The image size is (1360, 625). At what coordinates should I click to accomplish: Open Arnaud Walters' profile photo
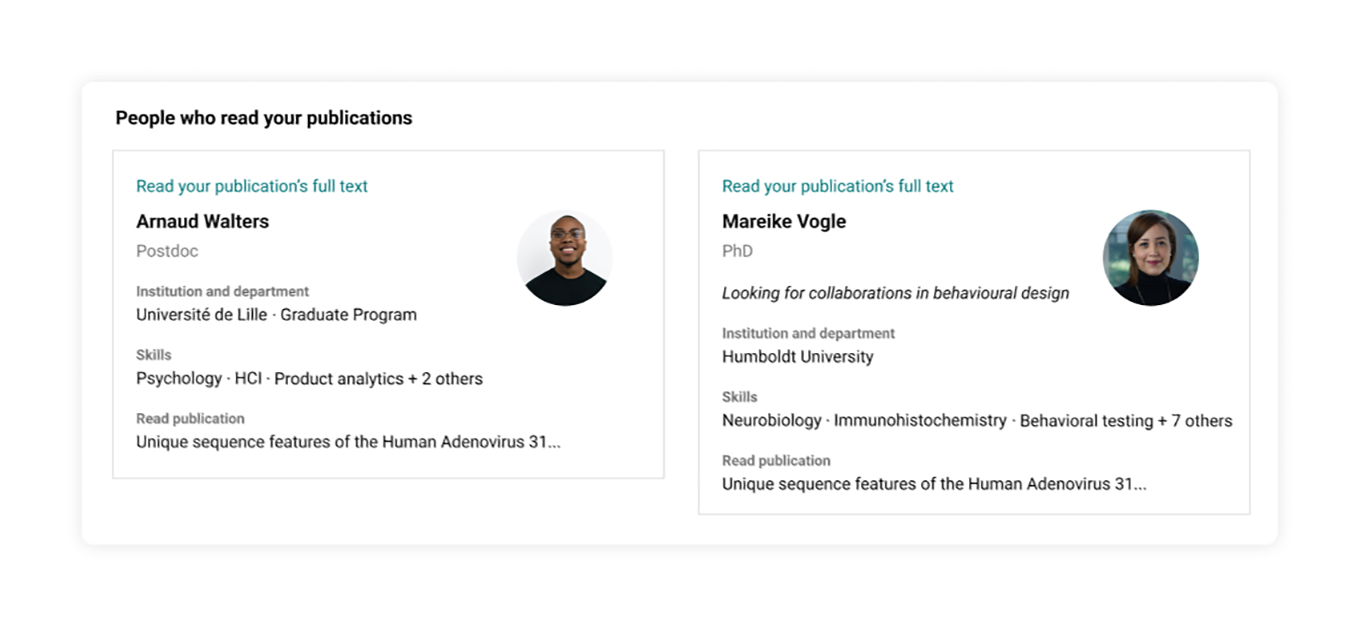click(565, 257)
